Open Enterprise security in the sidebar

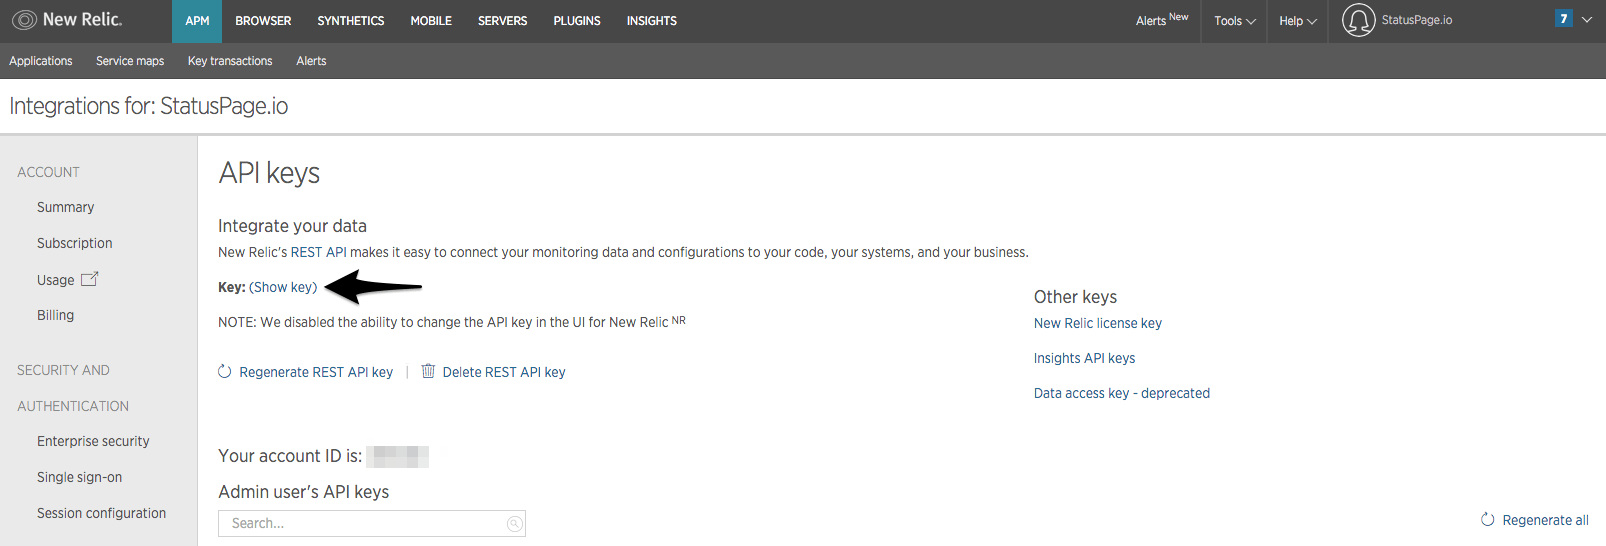(x=93, y=441)
